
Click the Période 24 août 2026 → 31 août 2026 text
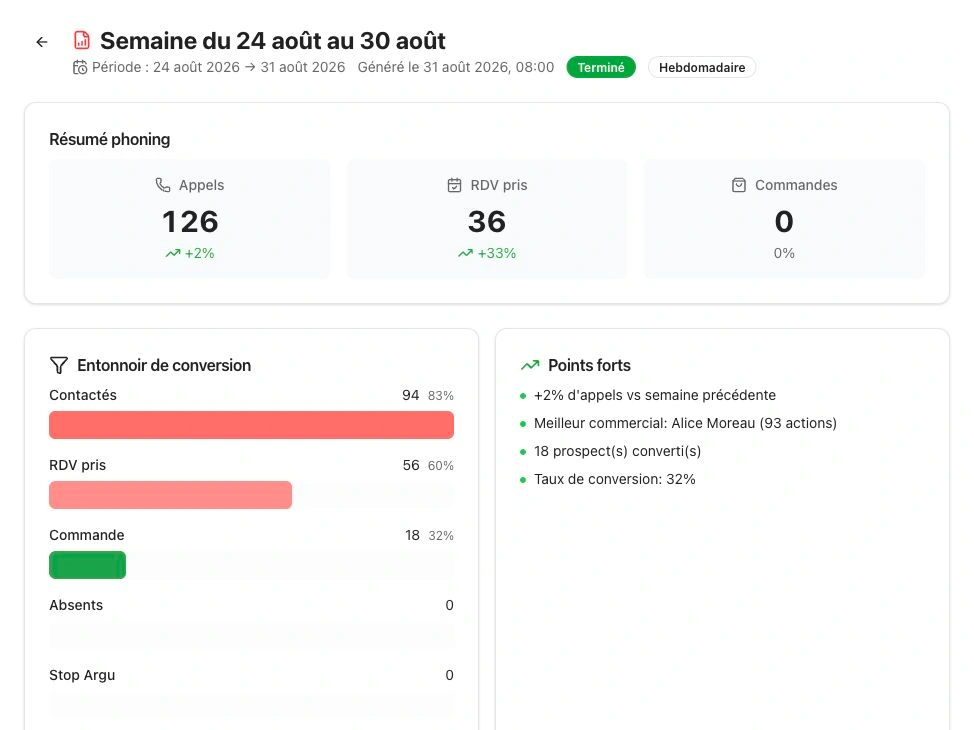click(x=218, y=67)
